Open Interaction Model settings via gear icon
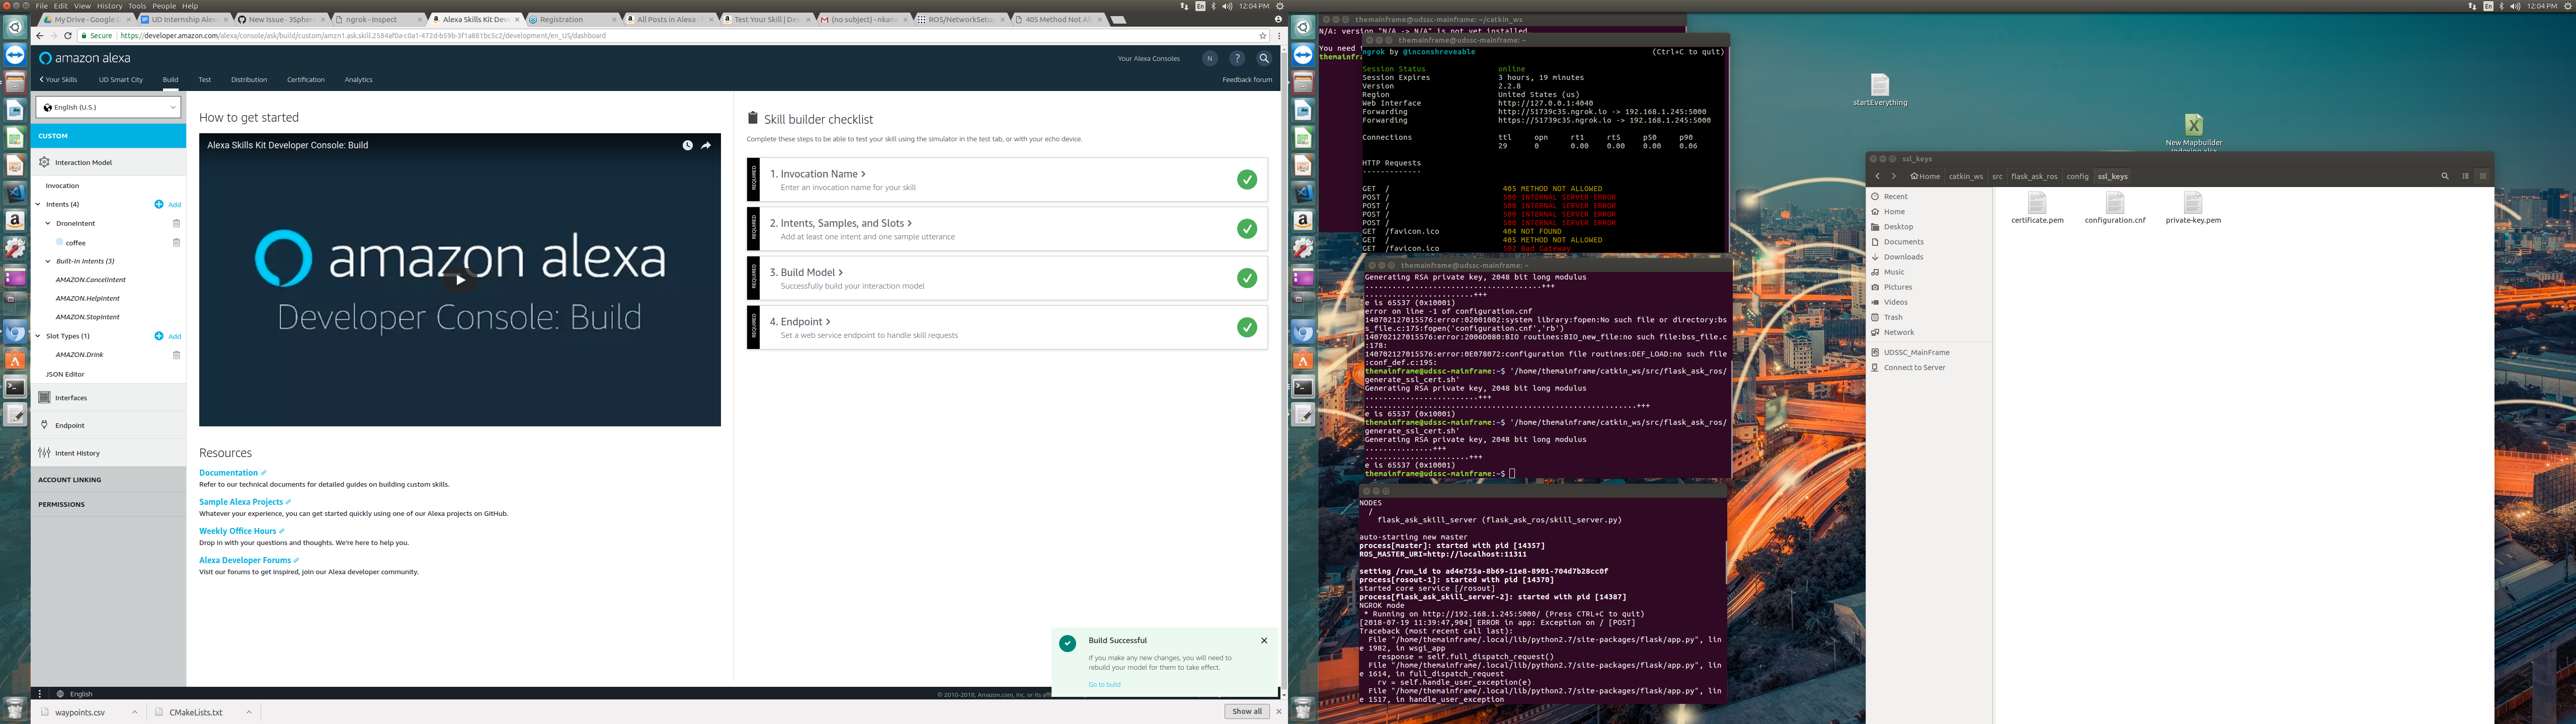Viewport: 2576px width, 724px height. (44, 162)
